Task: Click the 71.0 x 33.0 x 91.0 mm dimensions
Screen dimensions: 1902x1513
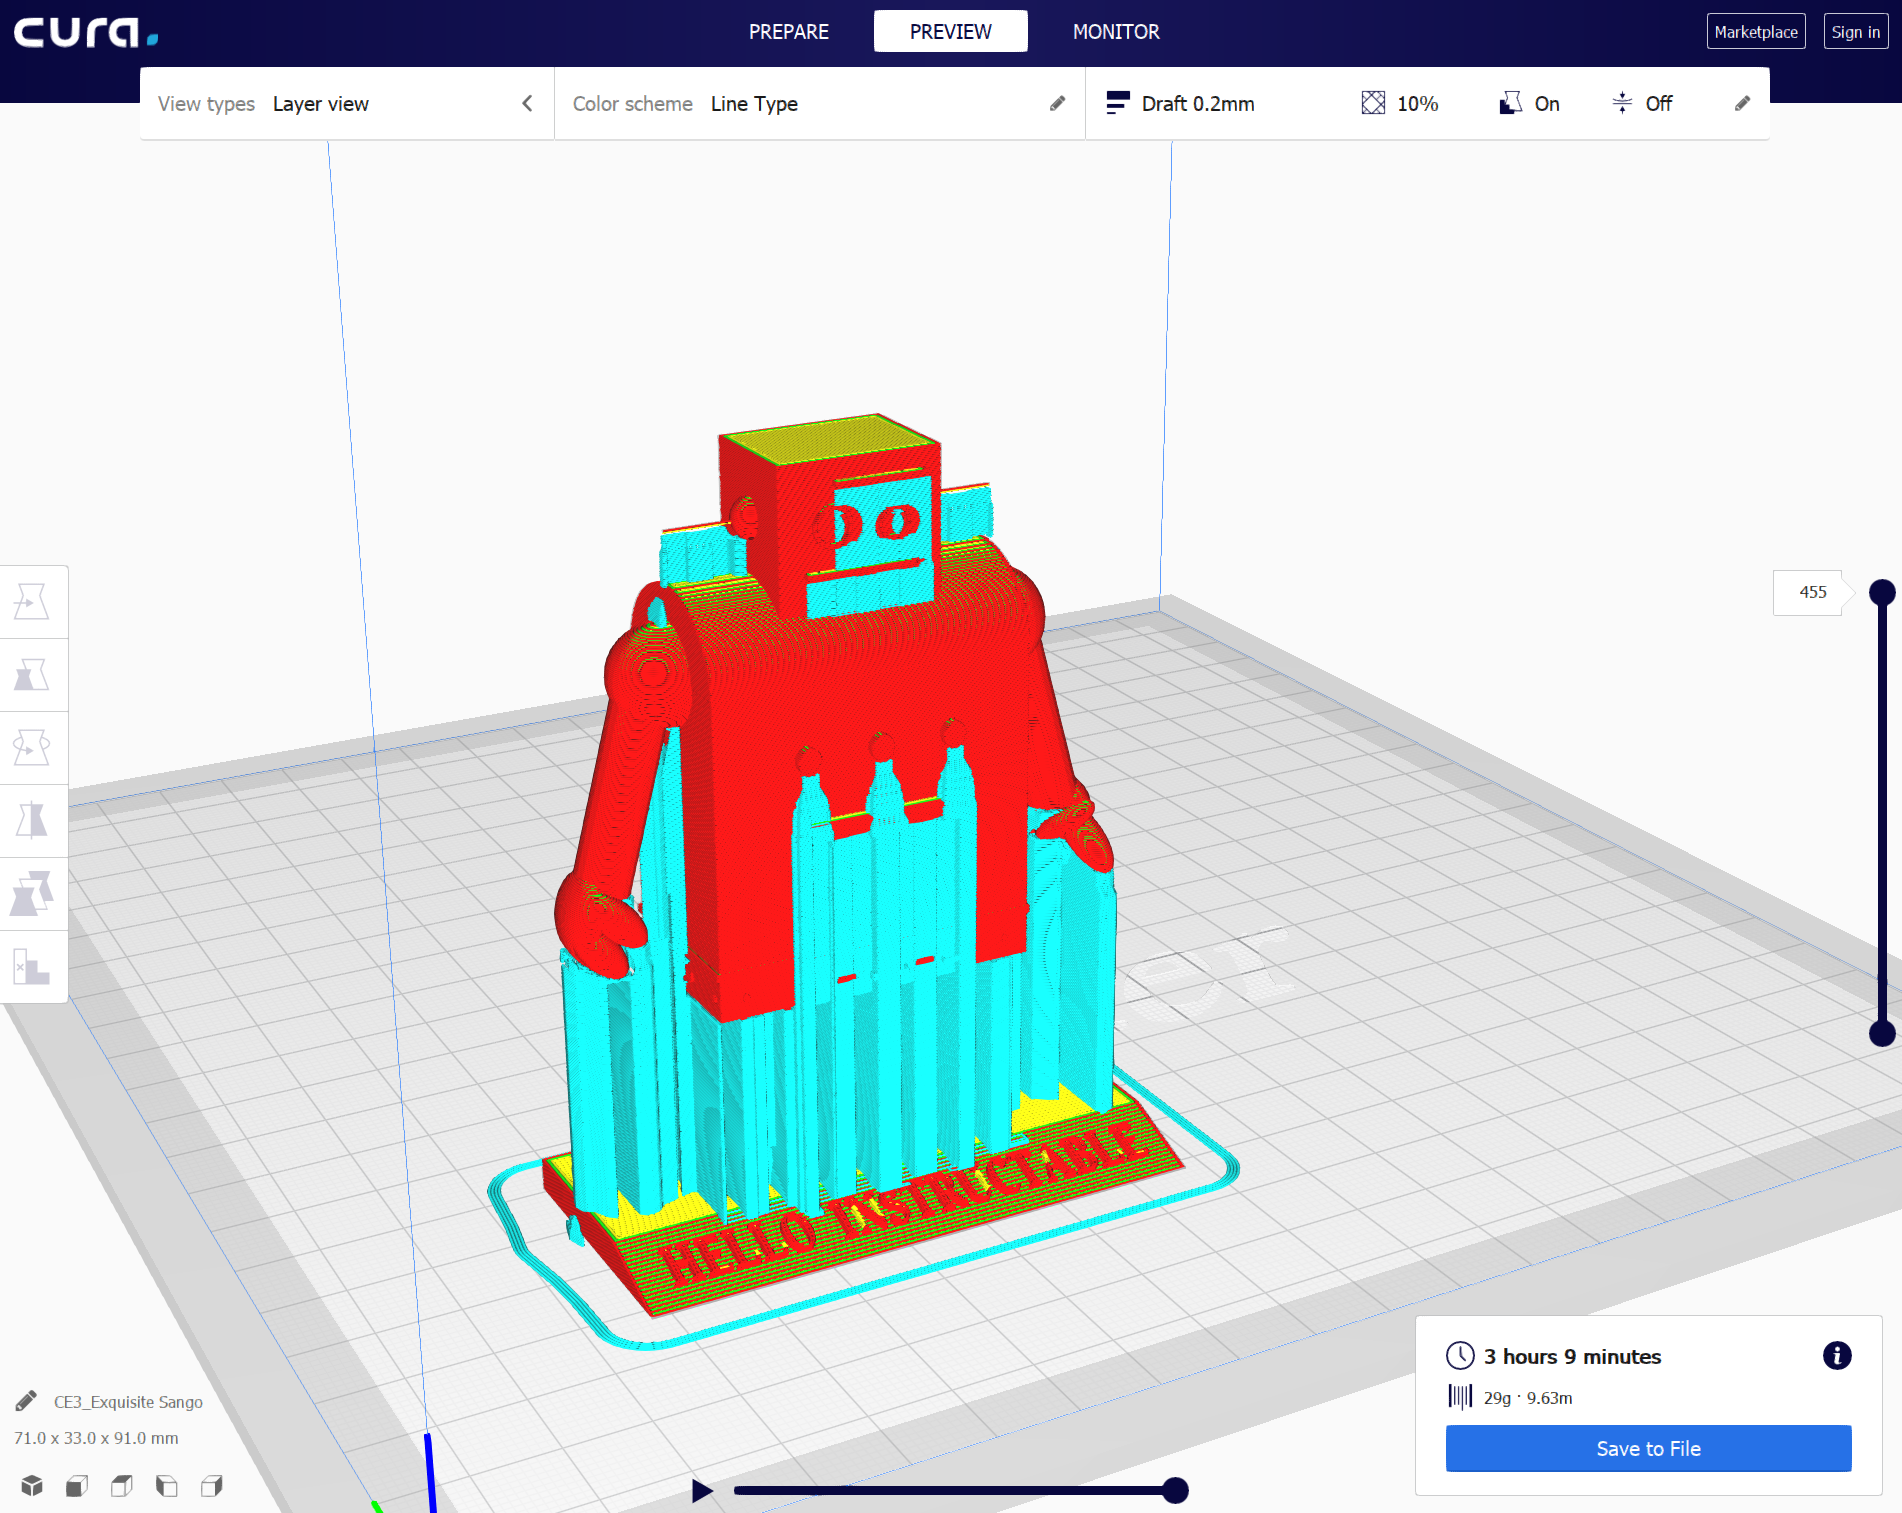Action: pyautogui.click(x=96, y=1438)
